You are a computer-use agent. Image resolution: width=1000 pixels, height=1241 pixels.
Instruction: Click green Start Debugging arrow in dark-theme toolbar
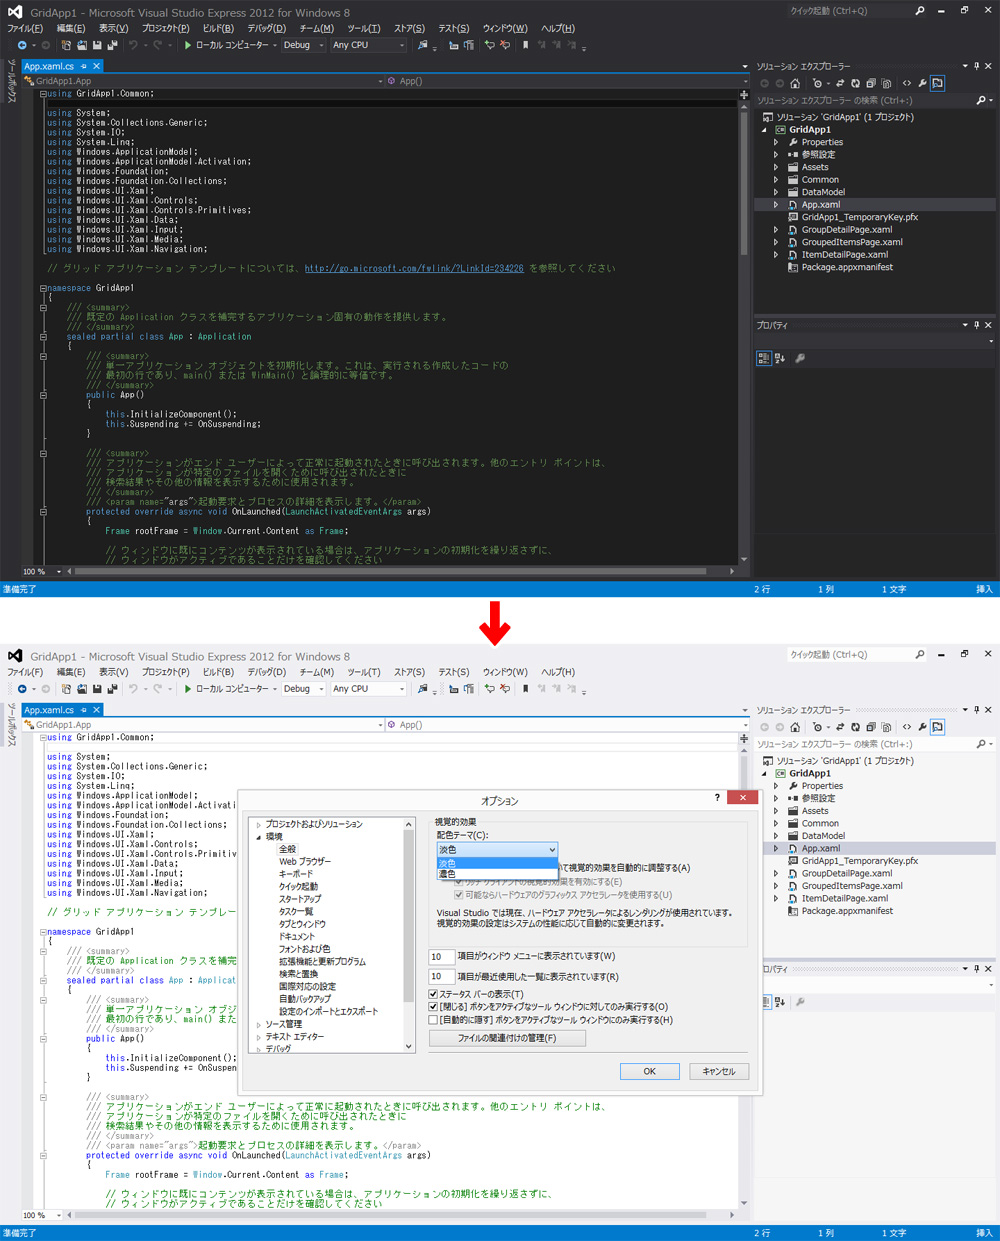(187, 45)
